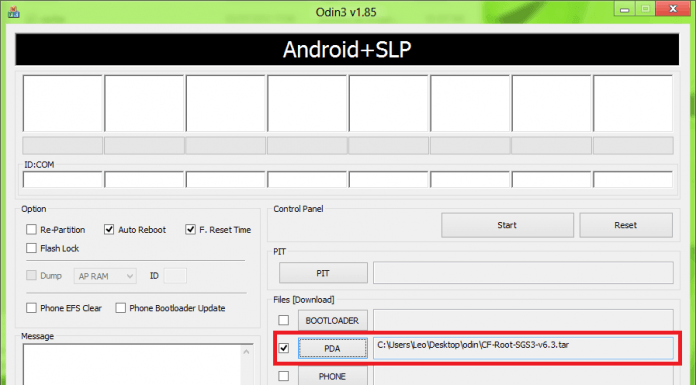
Task: Click the PDA browse button
Action: pyautogui.click(x=332, y=349)
